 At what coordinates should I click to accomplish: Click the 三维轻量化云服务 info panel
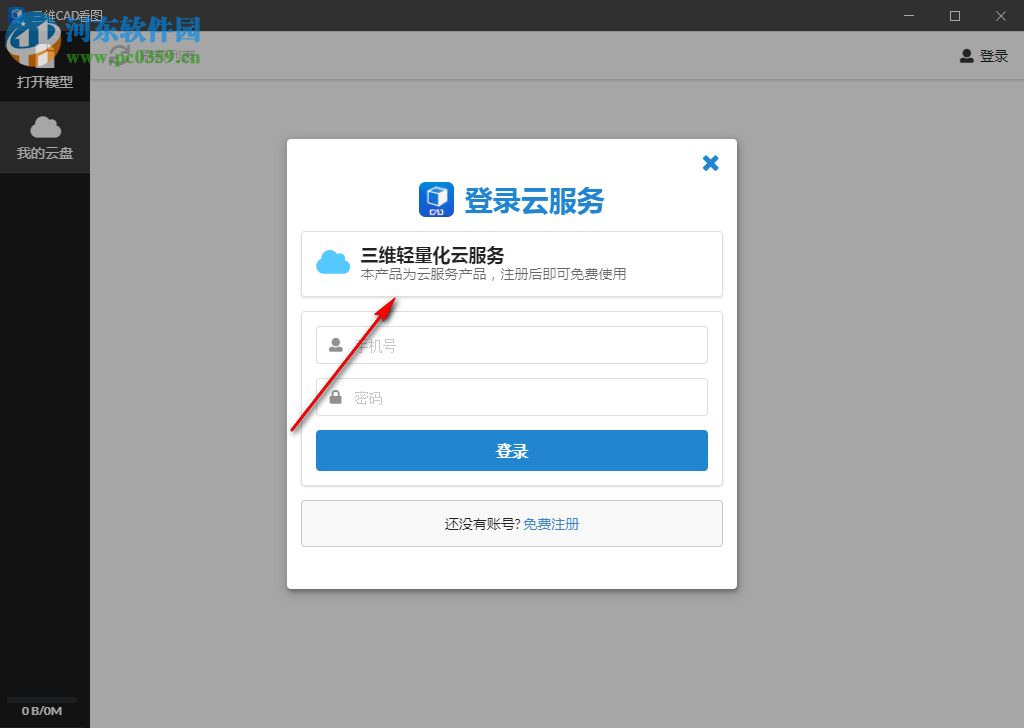pos(511,264)
